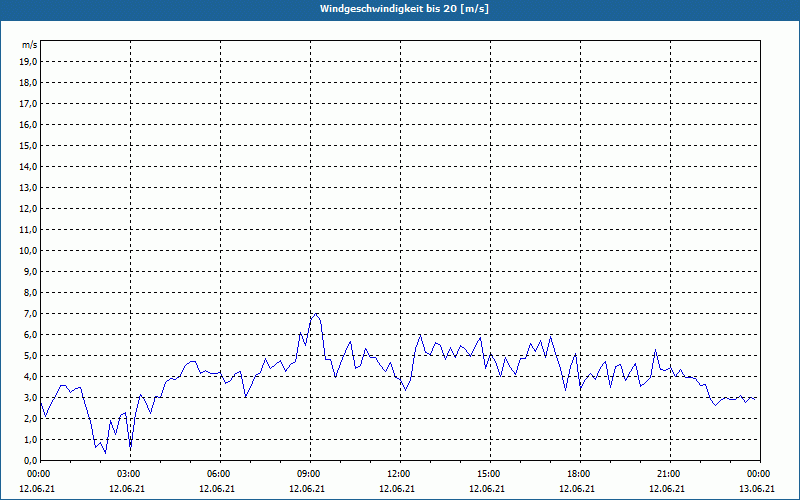Viewport: 800px width, 500px height.
Task: Select the '21:00' time label
Action: pos(669,474)
